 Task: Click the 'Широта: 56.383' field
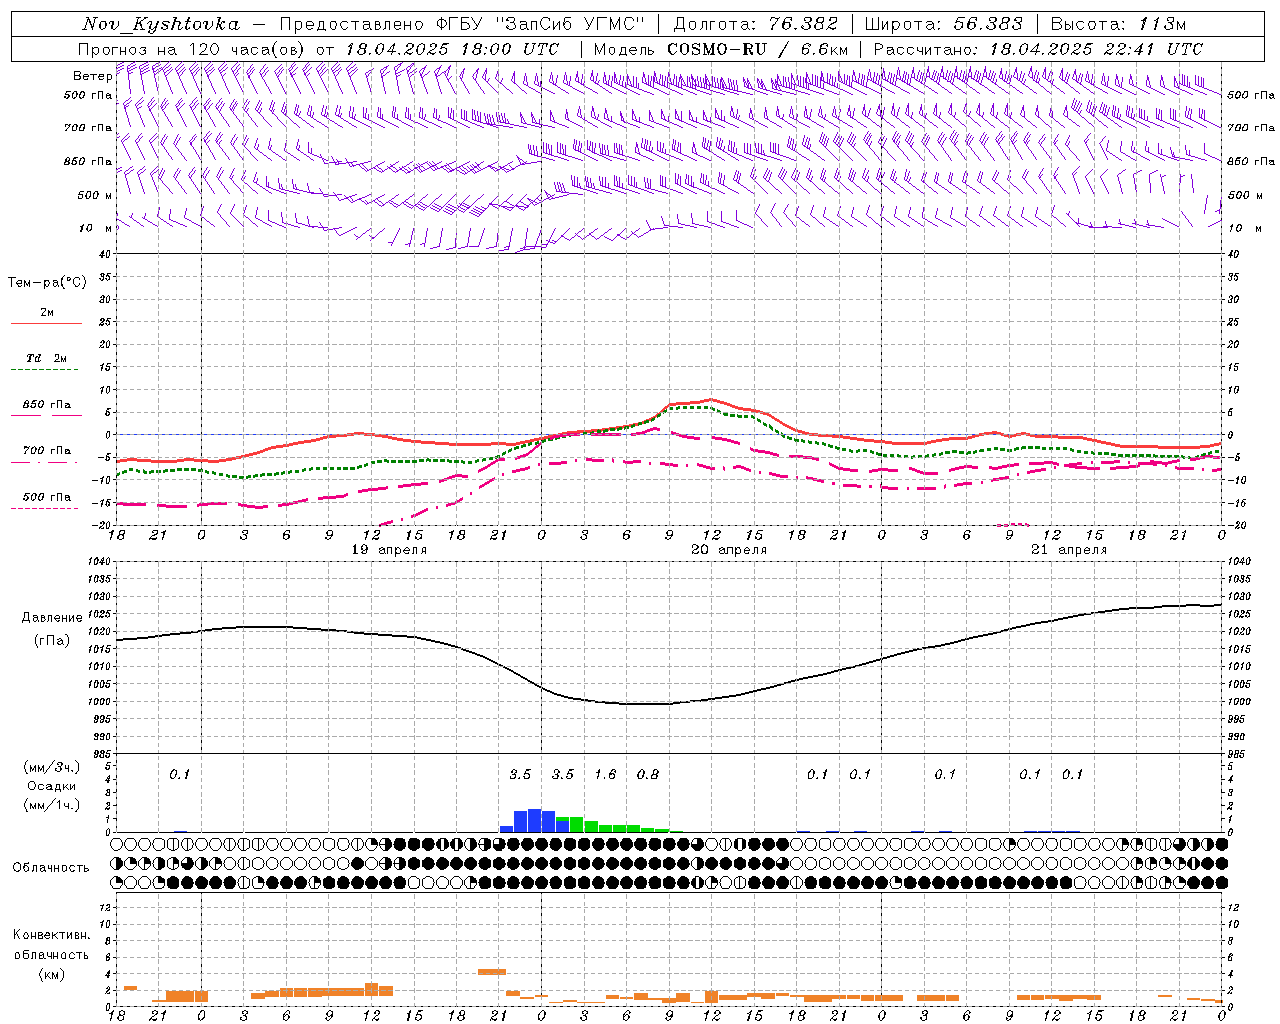pyautogui.click(x=943, y=24)
